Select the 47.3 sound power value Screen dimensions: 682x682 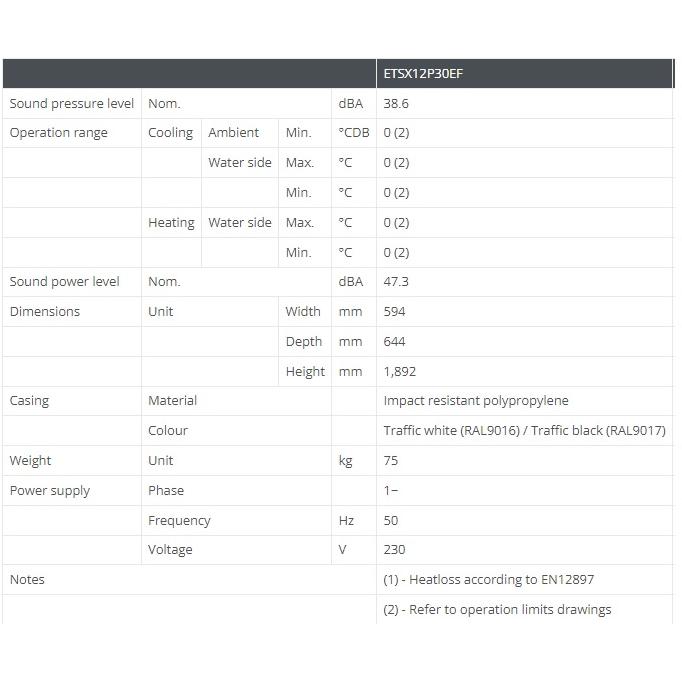396,281
